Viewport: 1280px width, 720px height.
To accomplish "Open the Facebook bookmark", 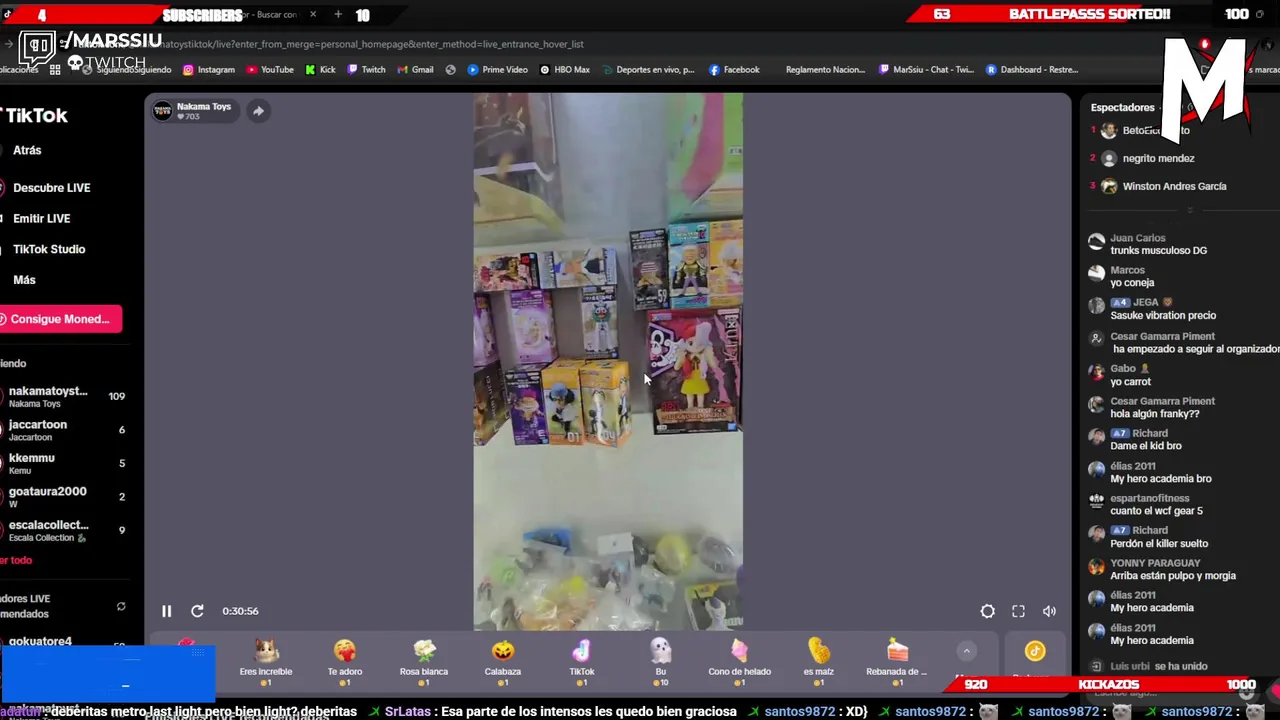I will (734, 70).
